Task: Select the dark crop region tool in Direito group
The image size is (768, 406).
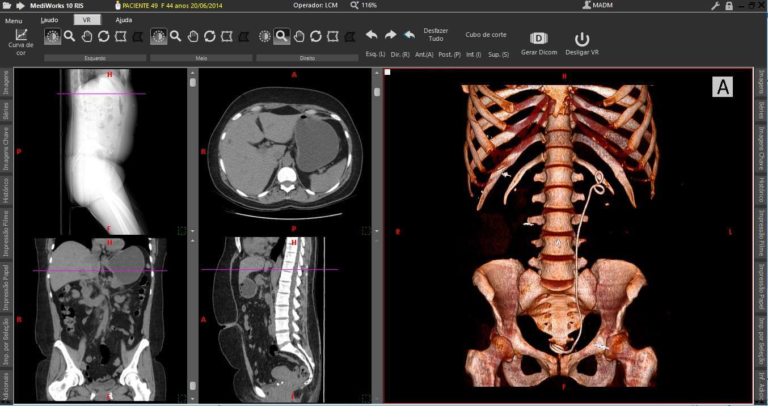Action: (x=350, y=37)
